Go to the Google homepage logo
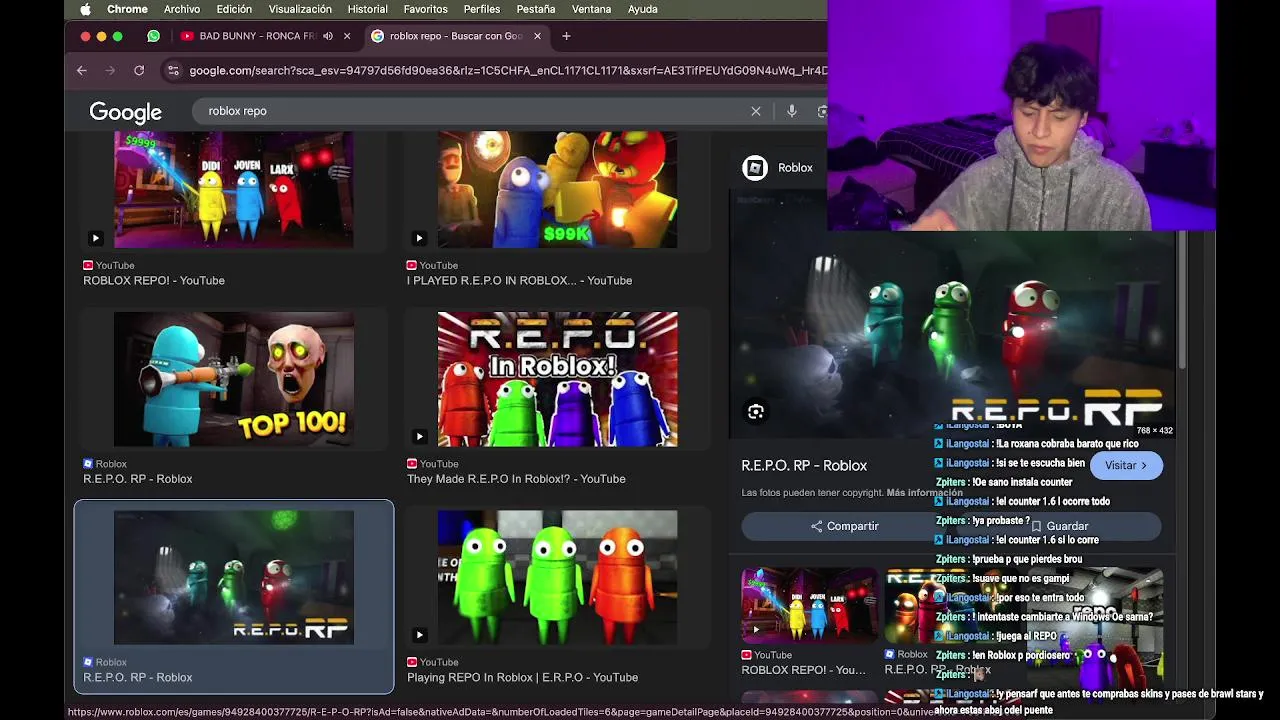The image size is (1280, 720). click(125, 112)
